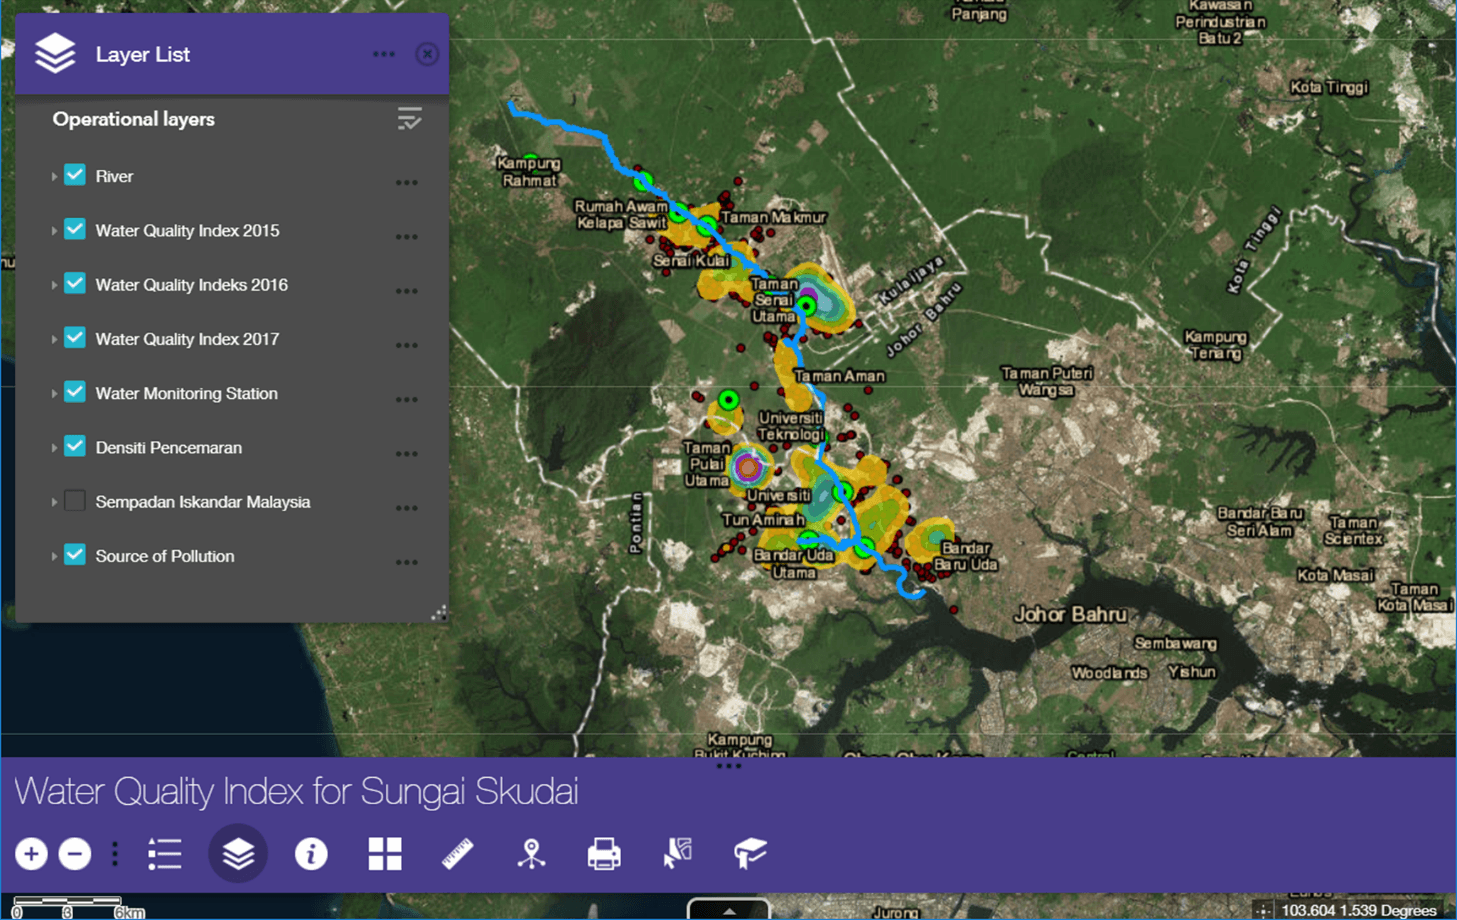Select the Measurement ruler tool
Image resolution: width=1457 pixels, height=920 pixels.
point(458,854)
